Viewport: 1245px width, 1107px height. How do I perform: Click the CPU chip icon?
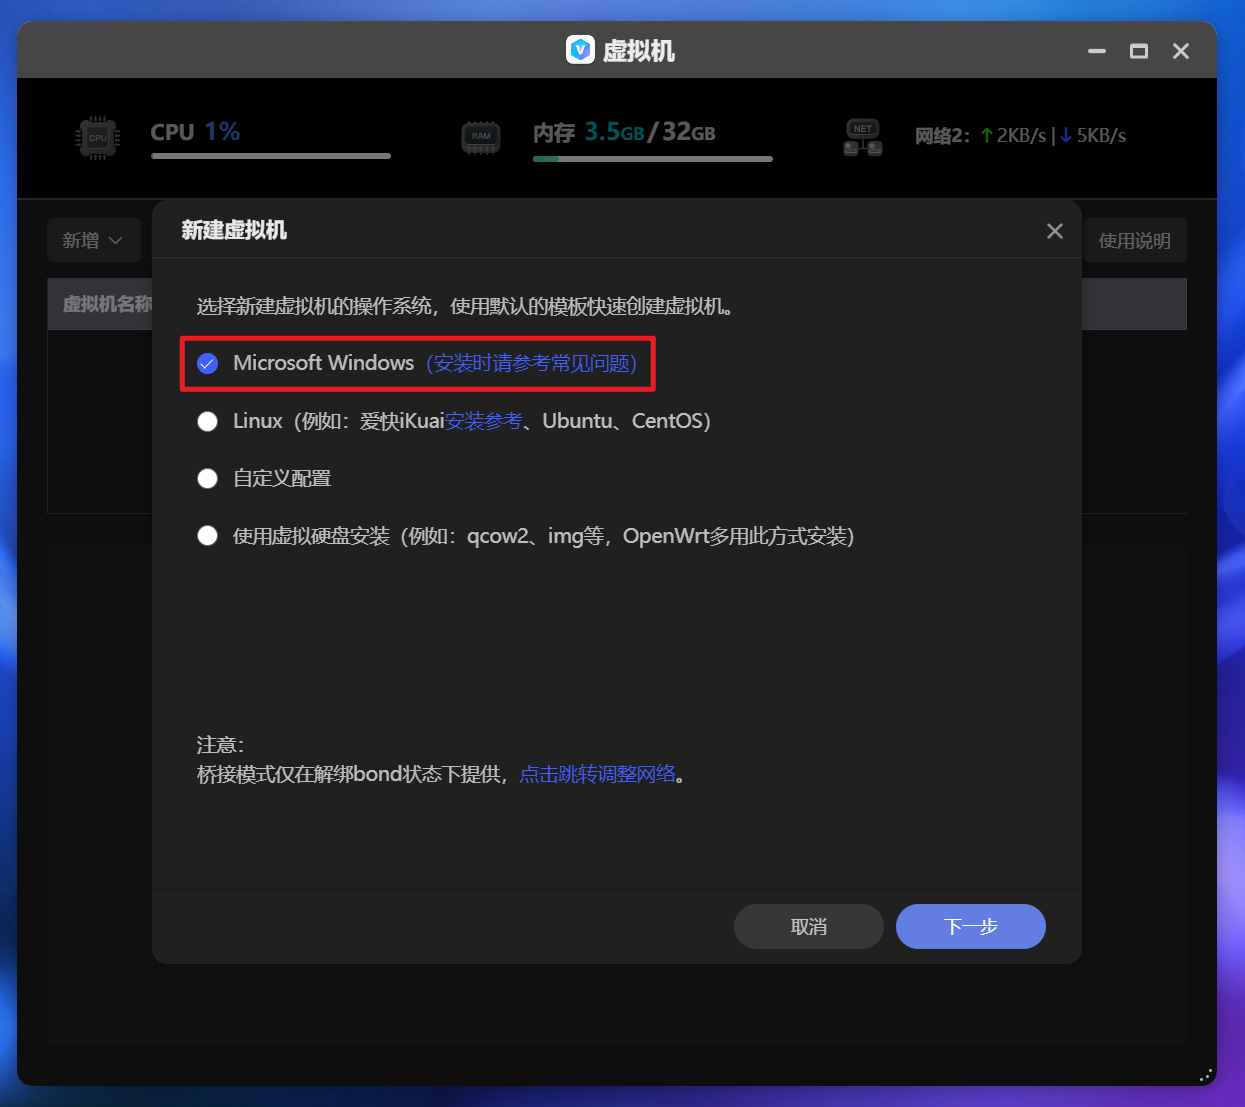click(x=97, y=138)
